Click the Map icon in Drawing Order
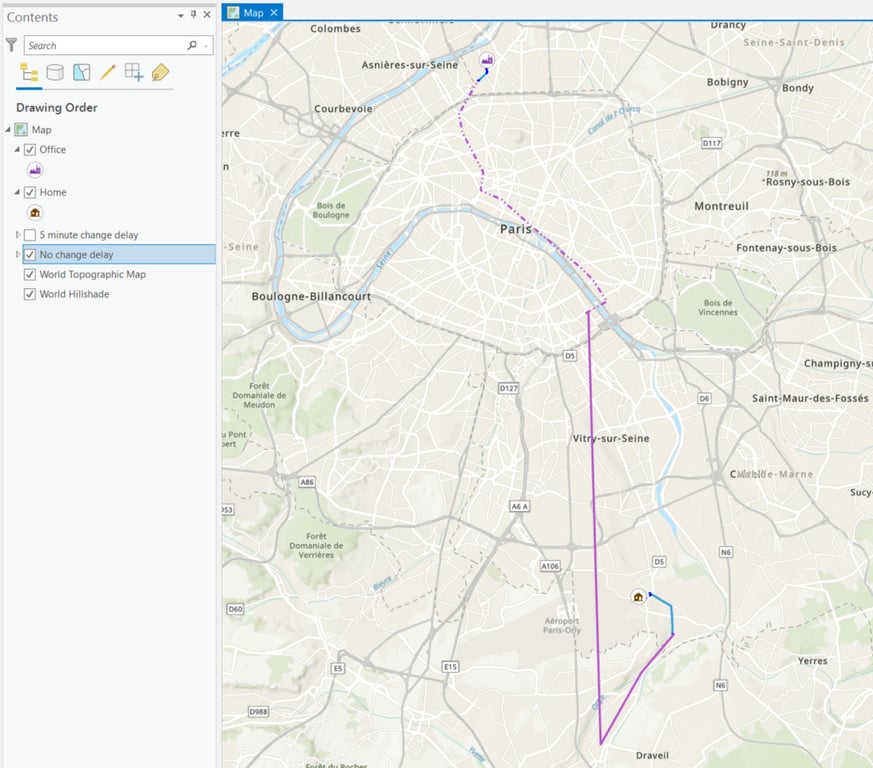 21,130
